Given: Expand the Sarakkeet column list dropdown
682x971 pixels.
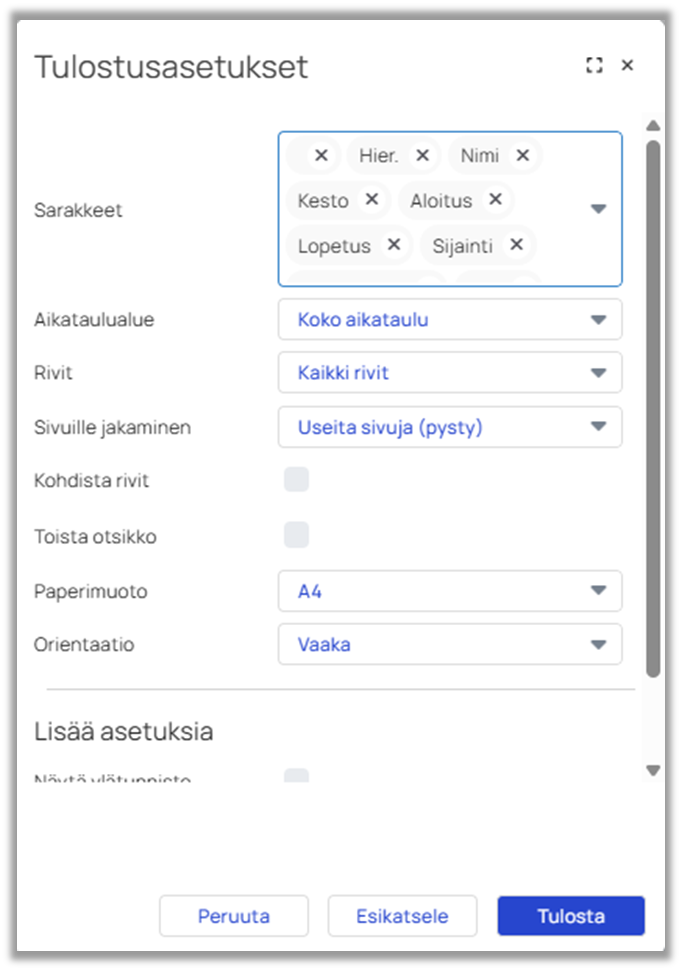Looking at the screenshot, I should point(598,209).
